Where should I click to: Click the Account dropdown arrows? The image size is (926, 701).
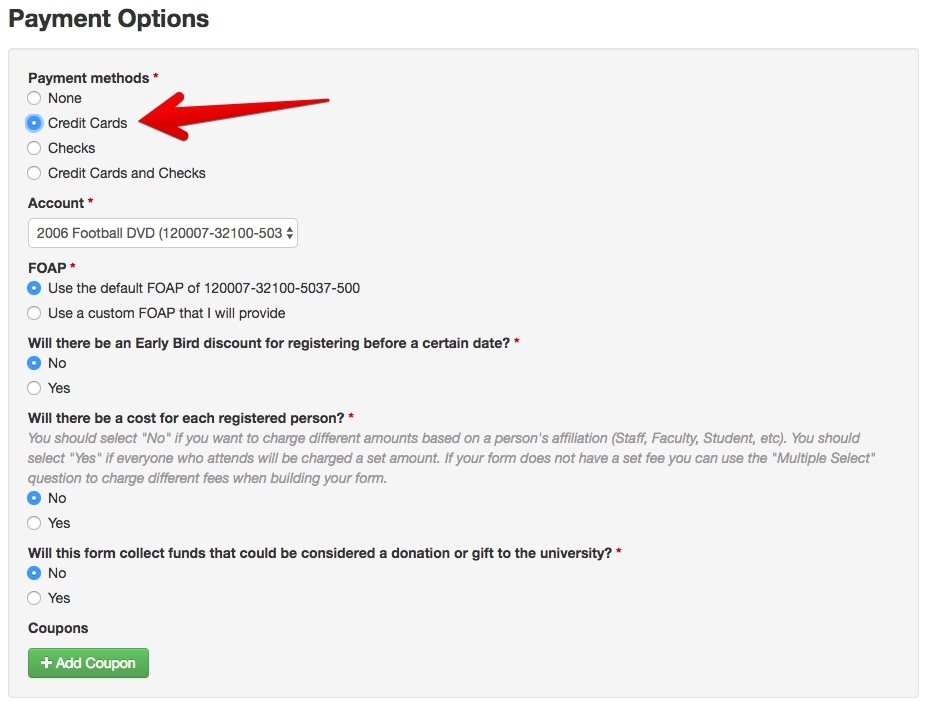click(290, 233)
